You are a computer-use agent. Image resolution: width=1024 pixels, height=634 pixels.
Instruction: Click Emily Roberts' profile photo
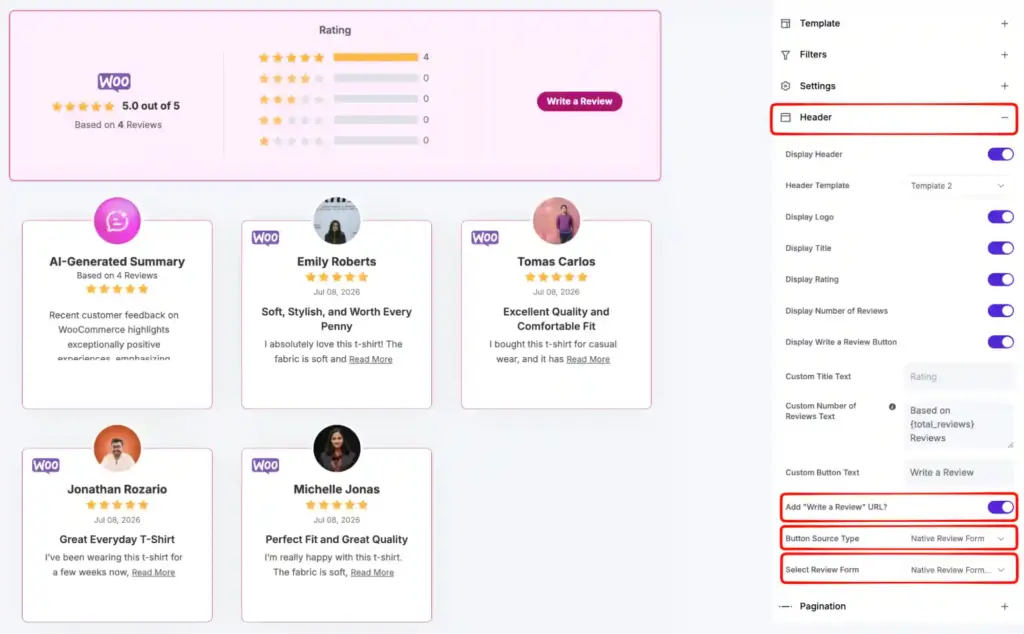(x=337, y=221)
